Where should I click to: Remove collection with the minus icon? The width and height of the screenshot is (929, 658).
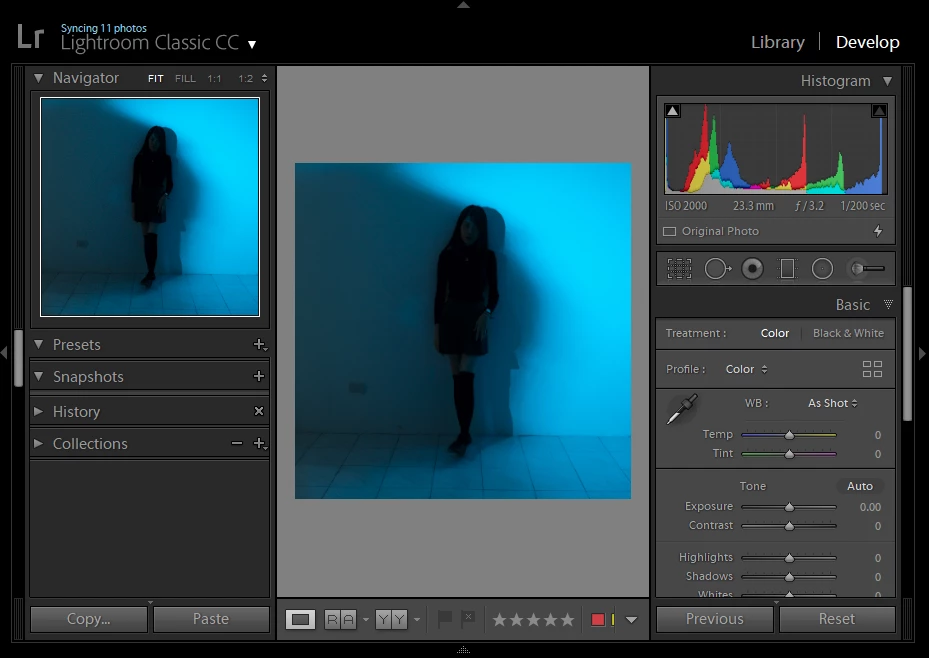pyautogui.click(x=237, y=443)
